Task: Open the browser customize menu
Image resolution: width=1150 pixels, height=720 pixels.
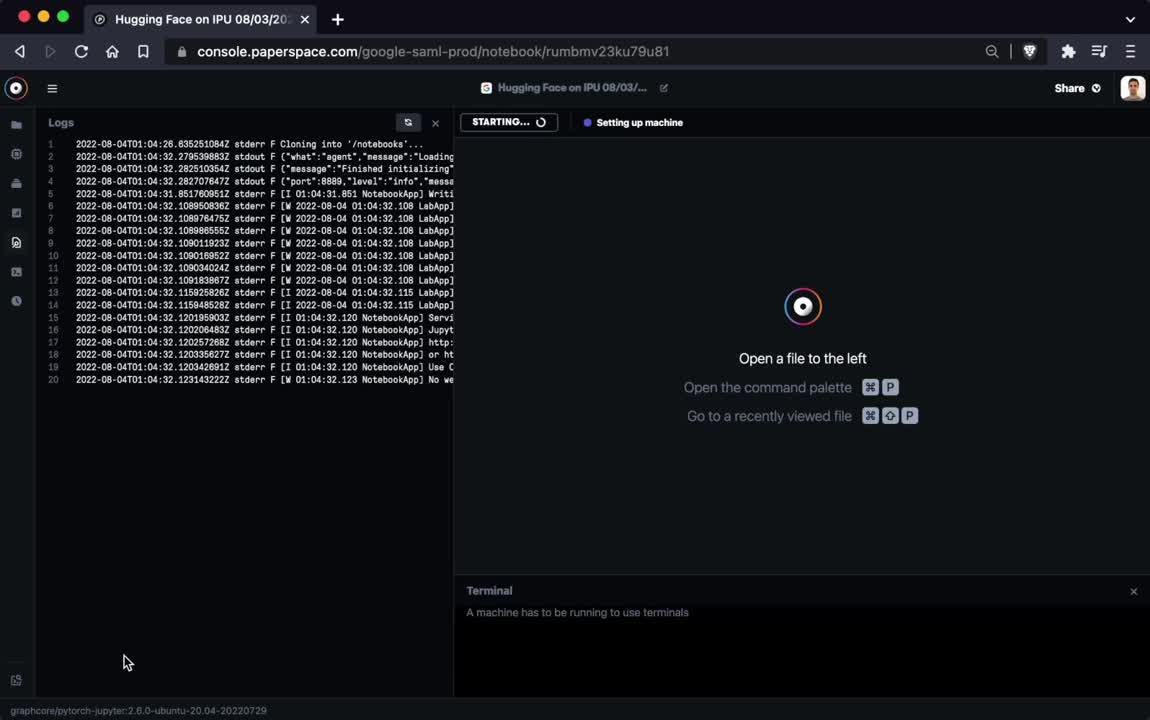Action: click(1131, 51)
